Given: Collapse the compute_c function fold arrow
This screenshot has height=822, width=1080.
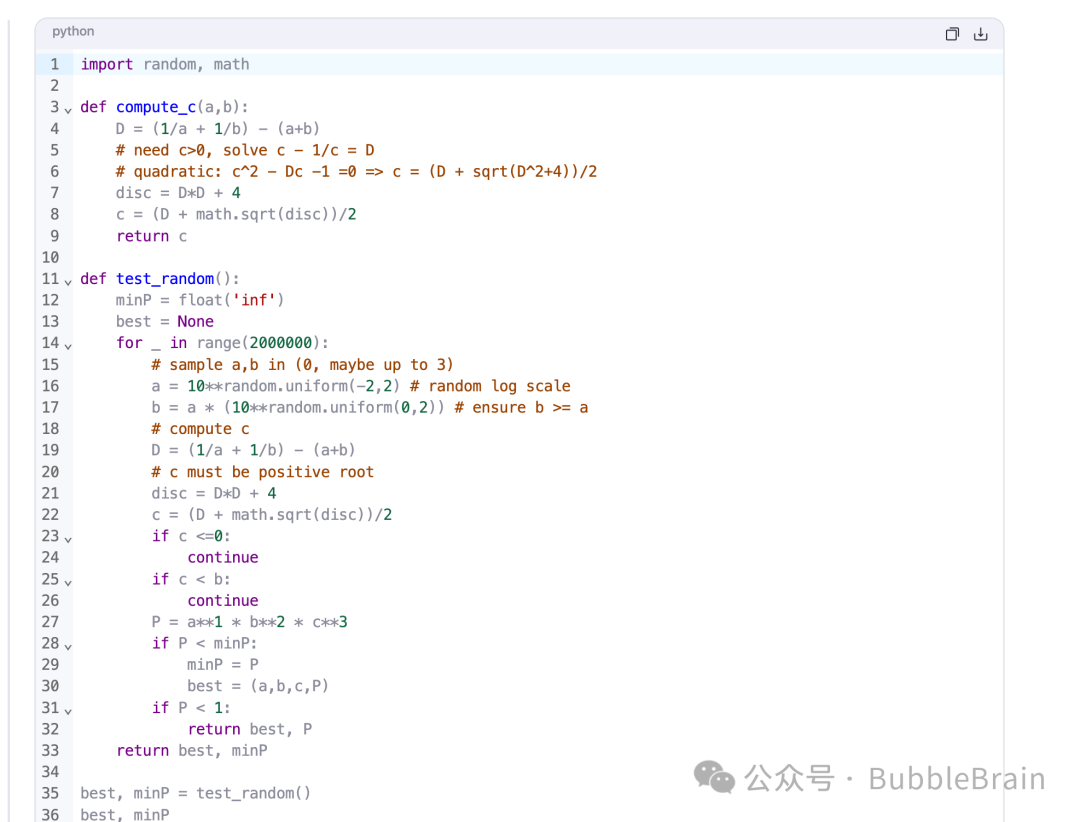Looking at the screenshot, I should pos(68,108).
